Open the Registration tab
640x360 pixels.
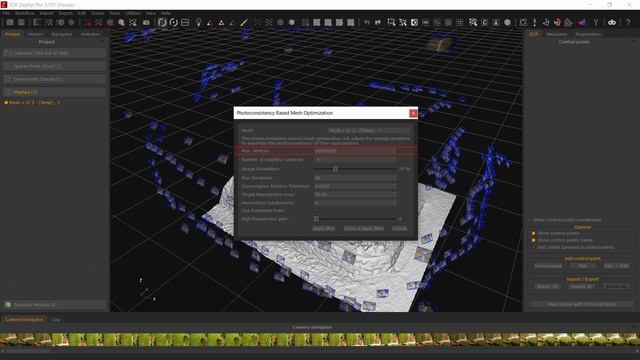click(588, 34)
